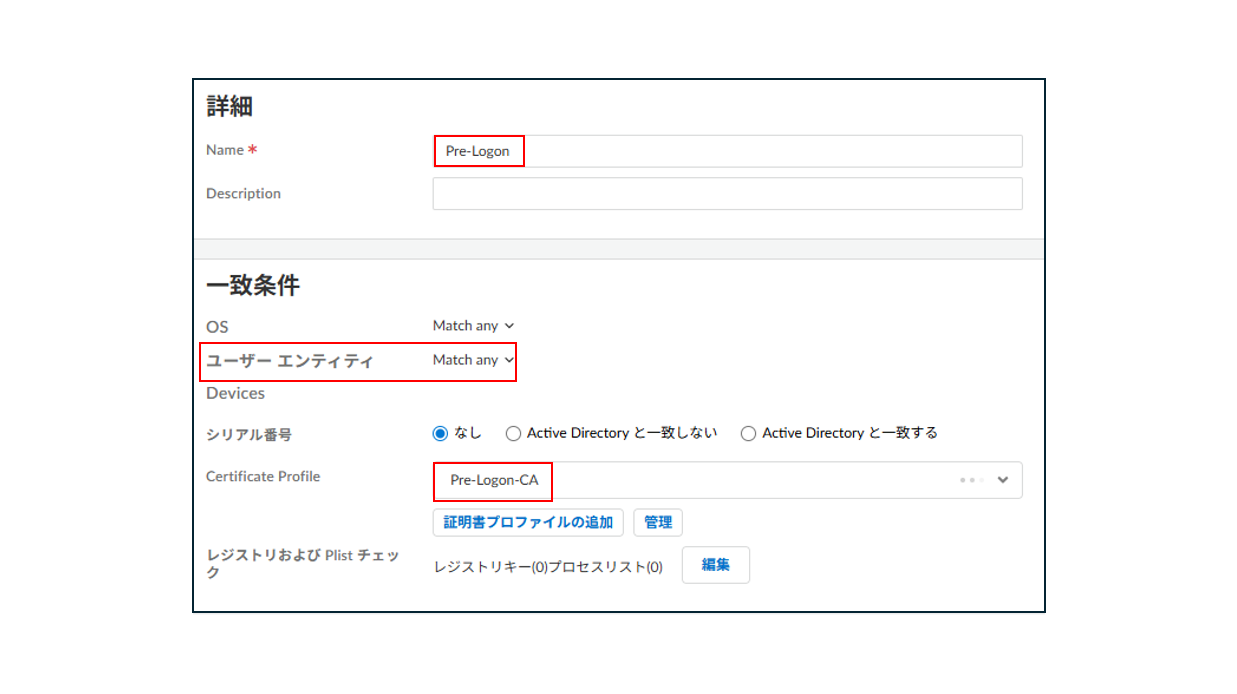The image size is (1237, 694).
Task: Click the red required asterisk beside Name
Action: [x=253, y=150]
